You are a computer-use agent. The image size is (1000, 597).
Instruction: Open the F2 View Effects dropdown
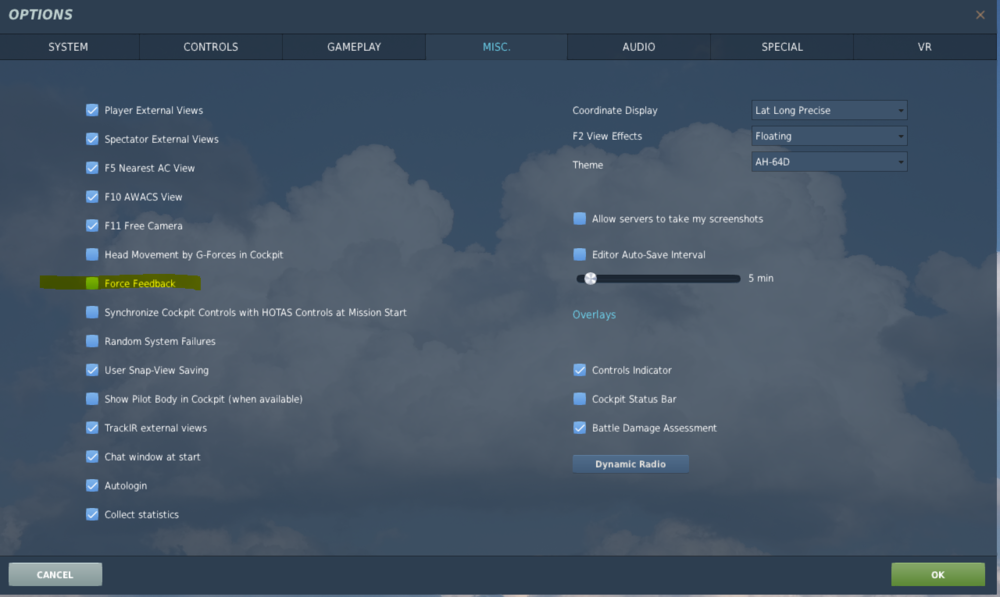point(828,136)
